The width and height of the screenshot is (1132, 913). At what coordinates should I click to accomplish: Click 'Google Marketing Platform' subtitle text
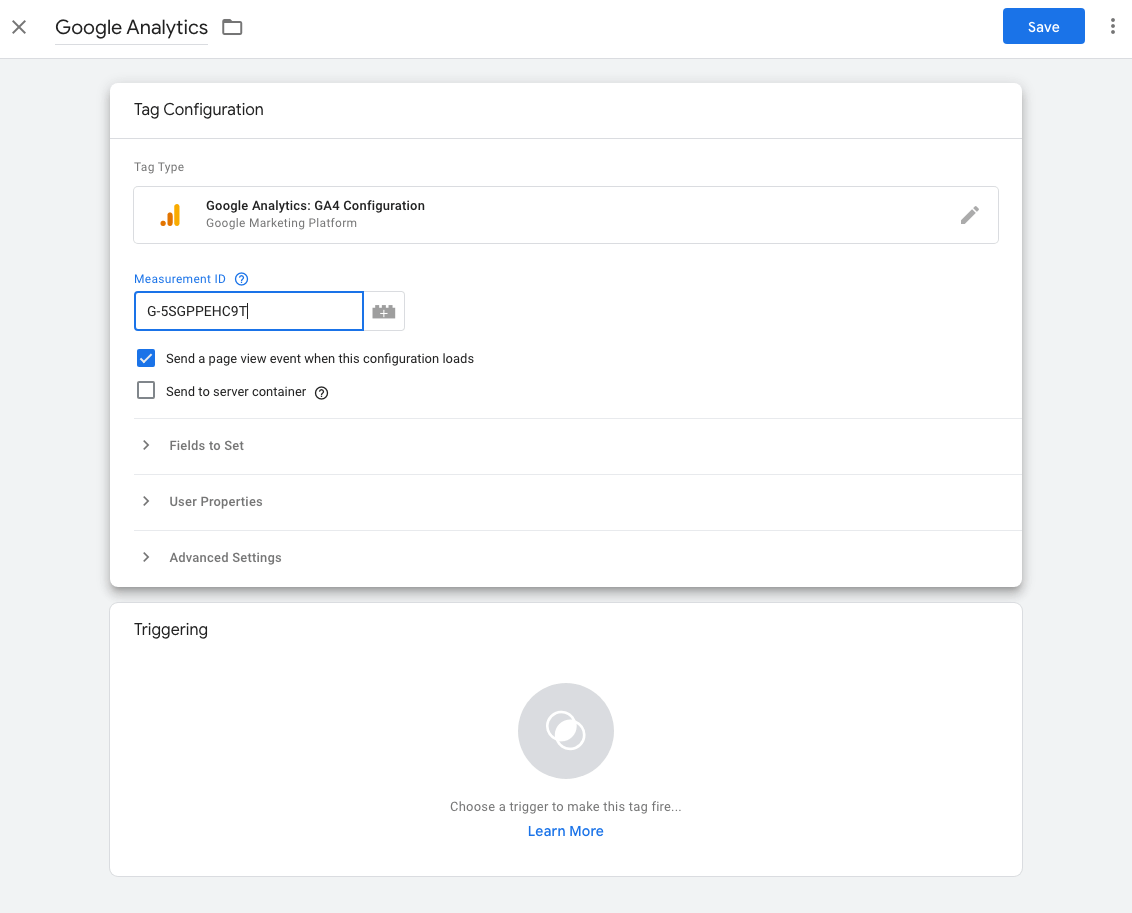pos(282,223)
